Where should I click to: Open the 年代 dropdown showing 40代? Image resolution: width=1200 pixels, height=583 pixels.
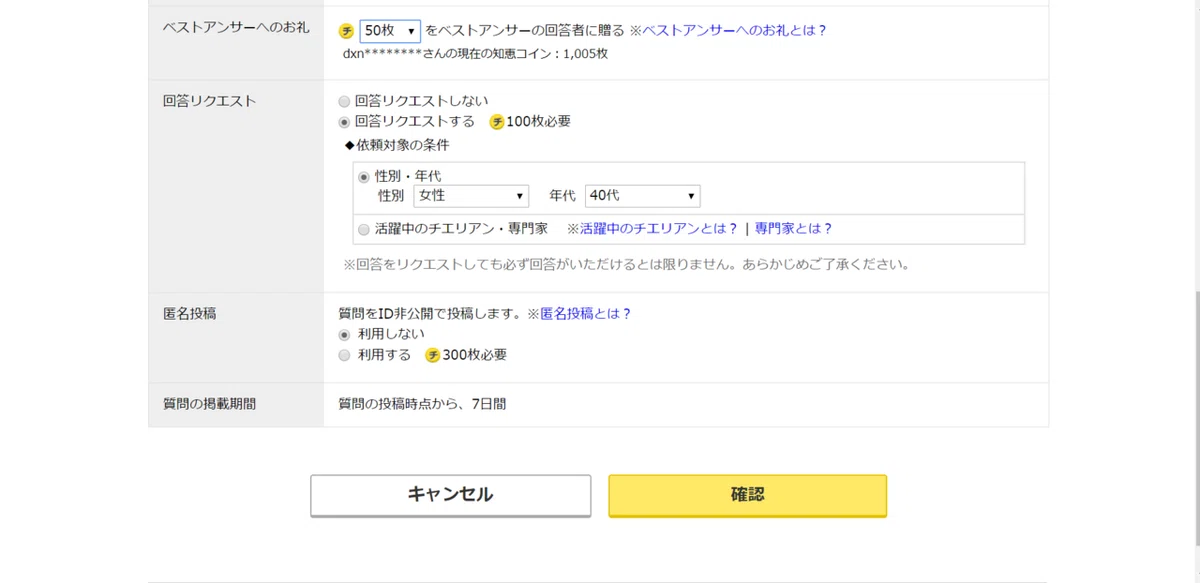(643, 196)
